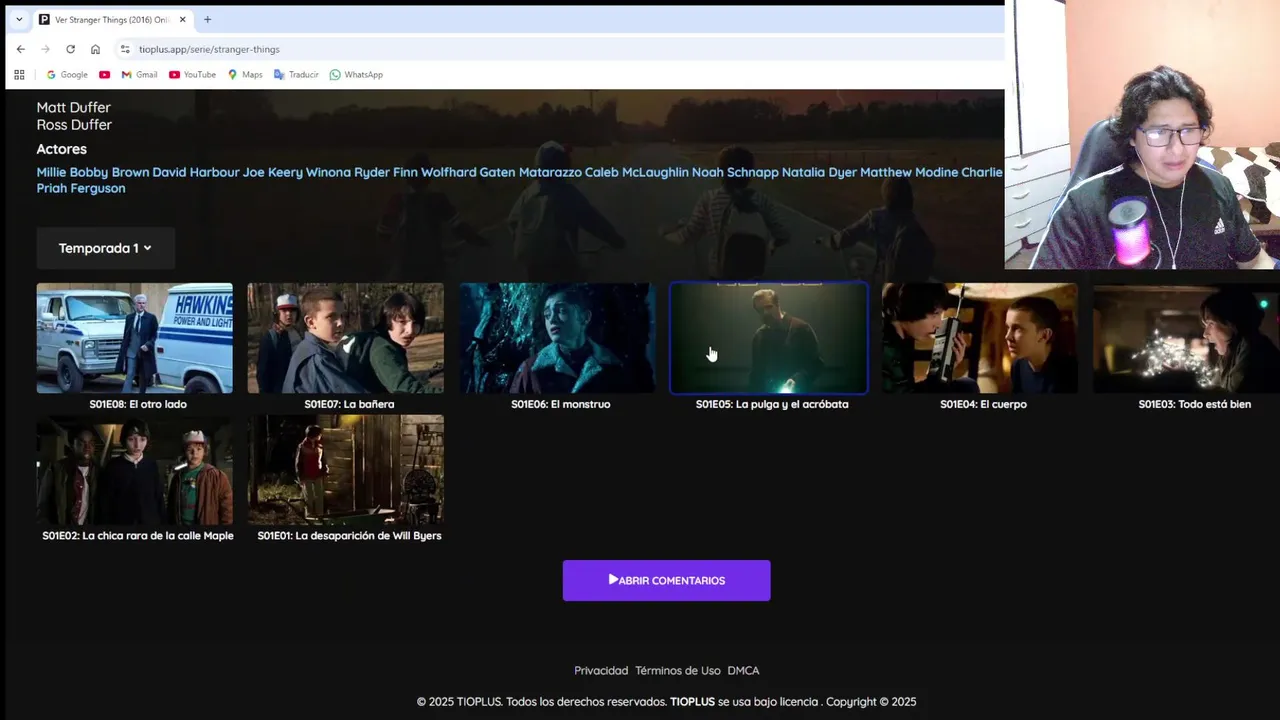Click the S01E04: El cuerpo title
Screen dimensions: 1280x720
[983, 404]
